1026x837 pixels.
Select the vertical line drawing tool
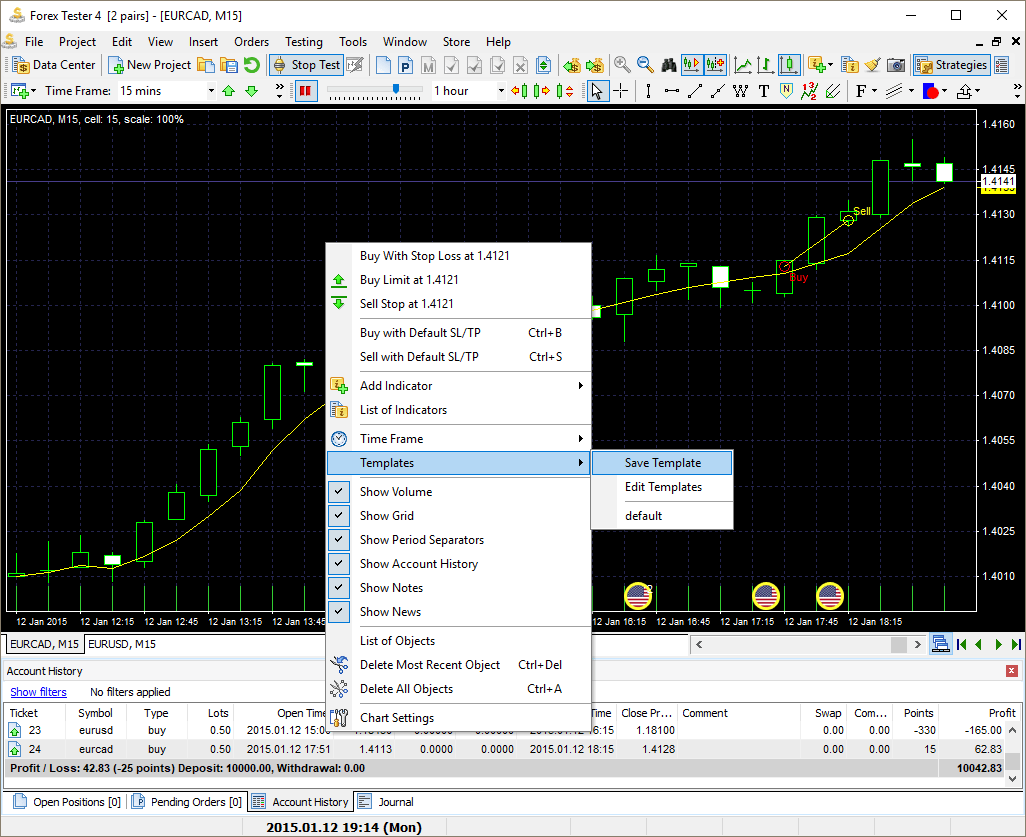(x=648, y=91)
